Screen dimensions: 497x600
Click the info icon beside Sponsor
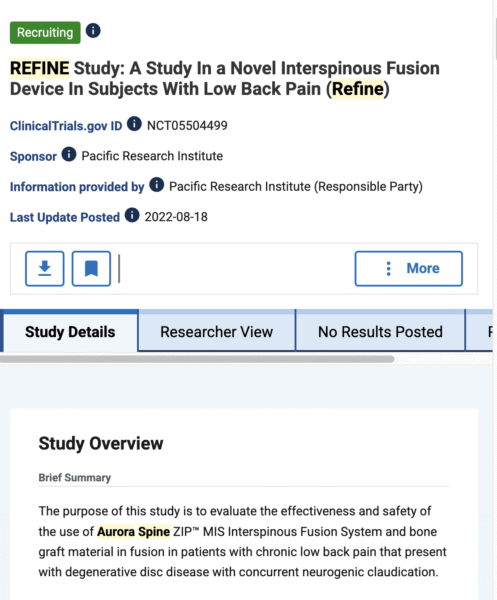[x=69, y=155]
